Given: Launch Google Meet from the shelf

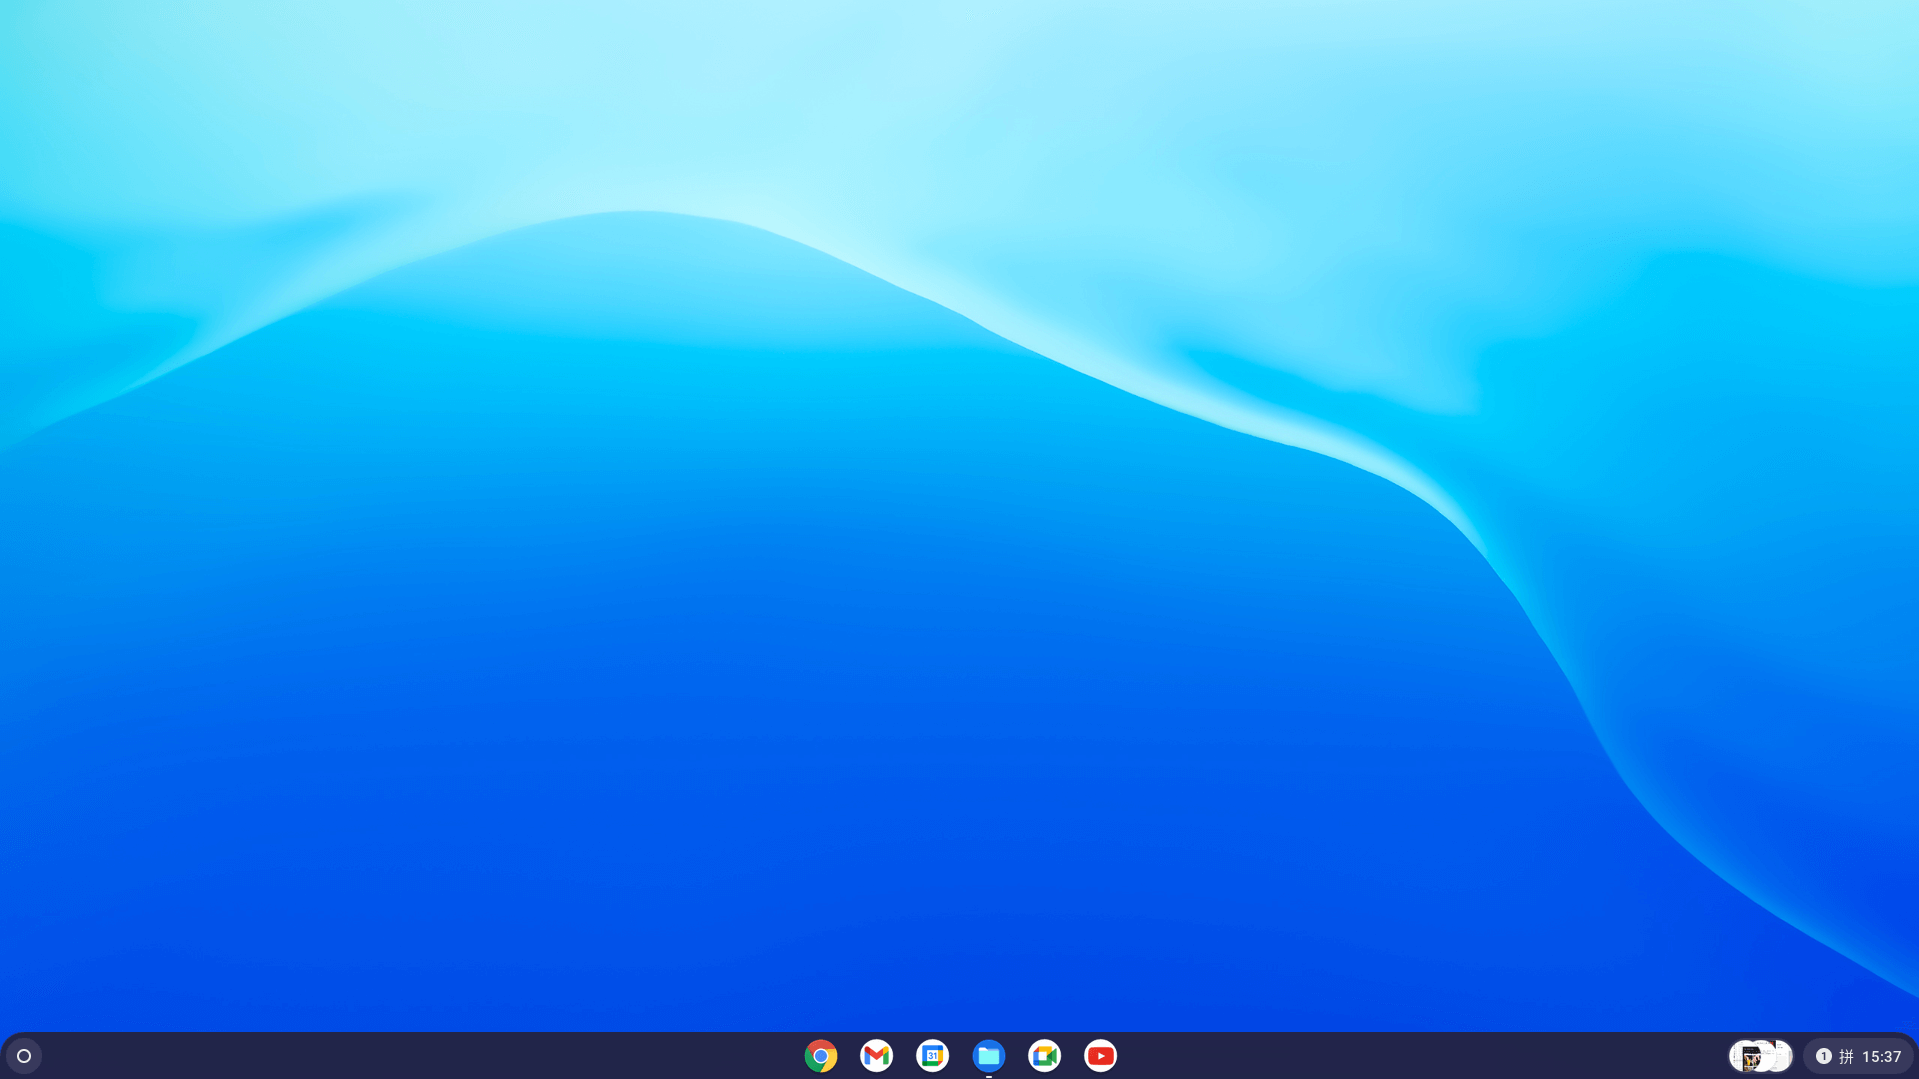Looking at the screenshot, I should [1044, 1056].
